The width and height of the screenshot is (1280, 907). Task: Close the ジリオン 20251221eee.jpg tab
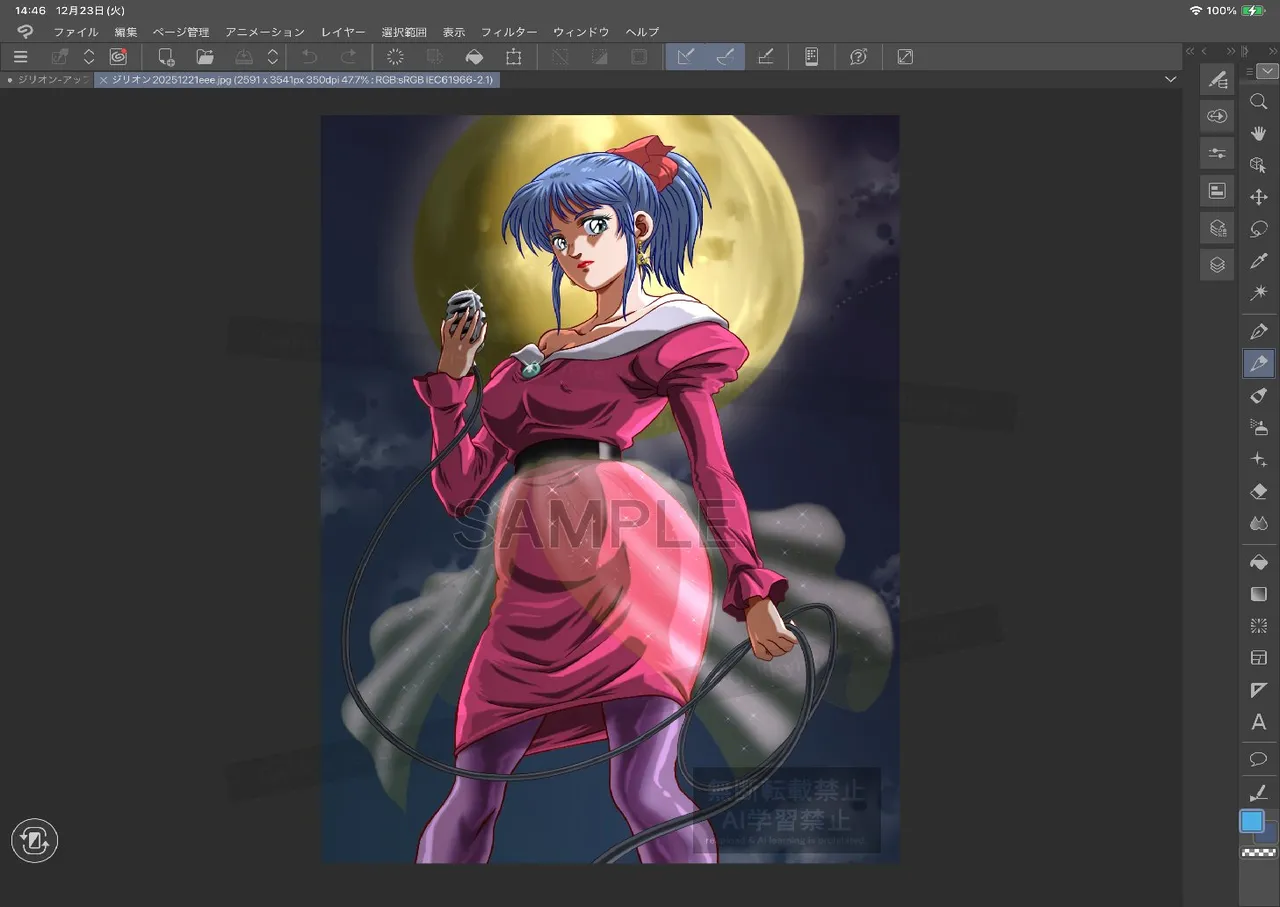103,79
